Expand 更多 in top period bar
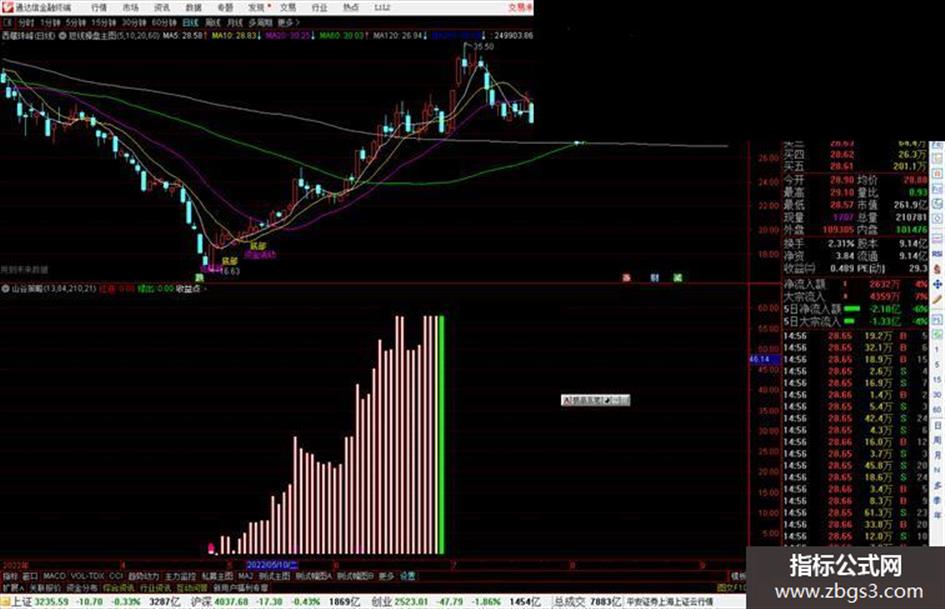This screenshot has width=945, height=609. point(289,22)
